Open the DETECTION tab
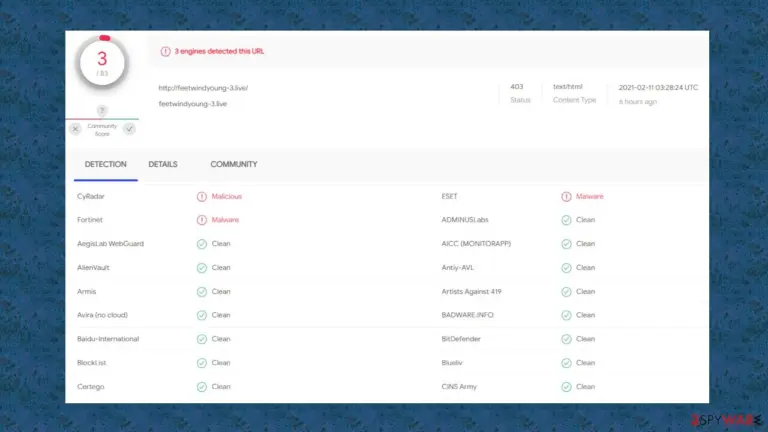 click(106, 165)
